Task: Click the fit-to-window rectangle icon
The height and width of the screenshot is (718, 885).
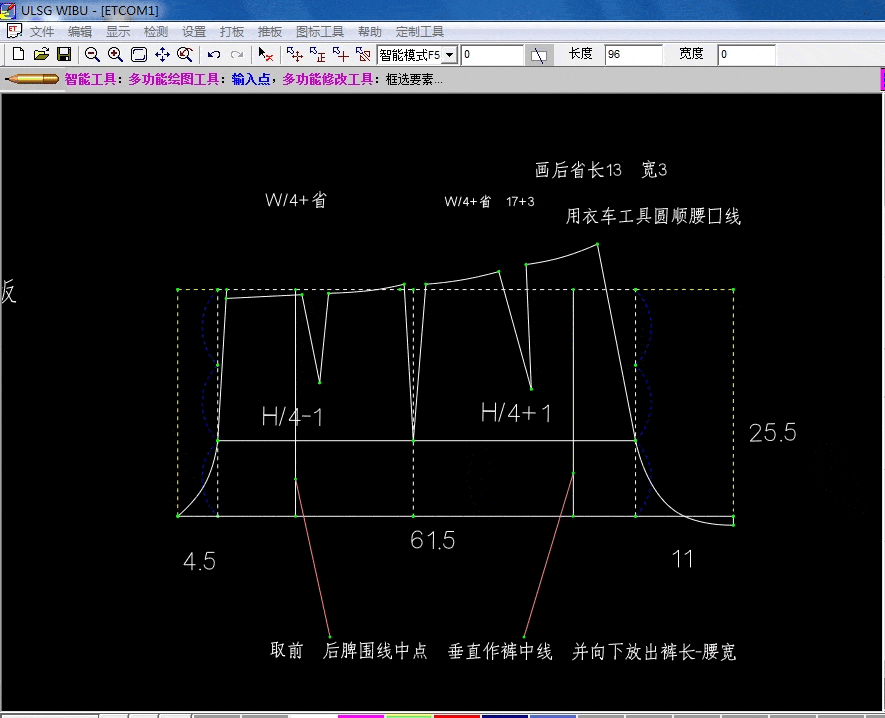Action: pyautogui.click(x=139, y=54)
